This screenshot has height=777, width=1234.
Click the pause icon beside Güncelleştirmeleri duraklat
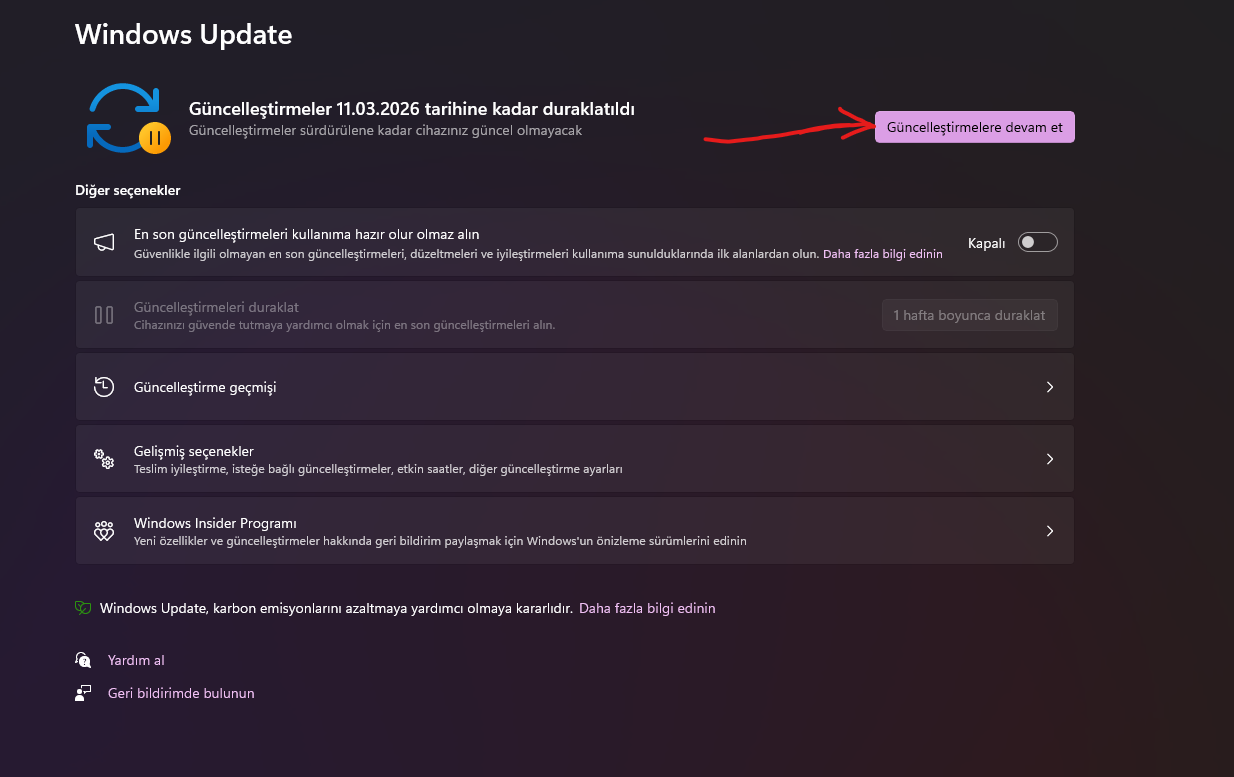(104, 315)
